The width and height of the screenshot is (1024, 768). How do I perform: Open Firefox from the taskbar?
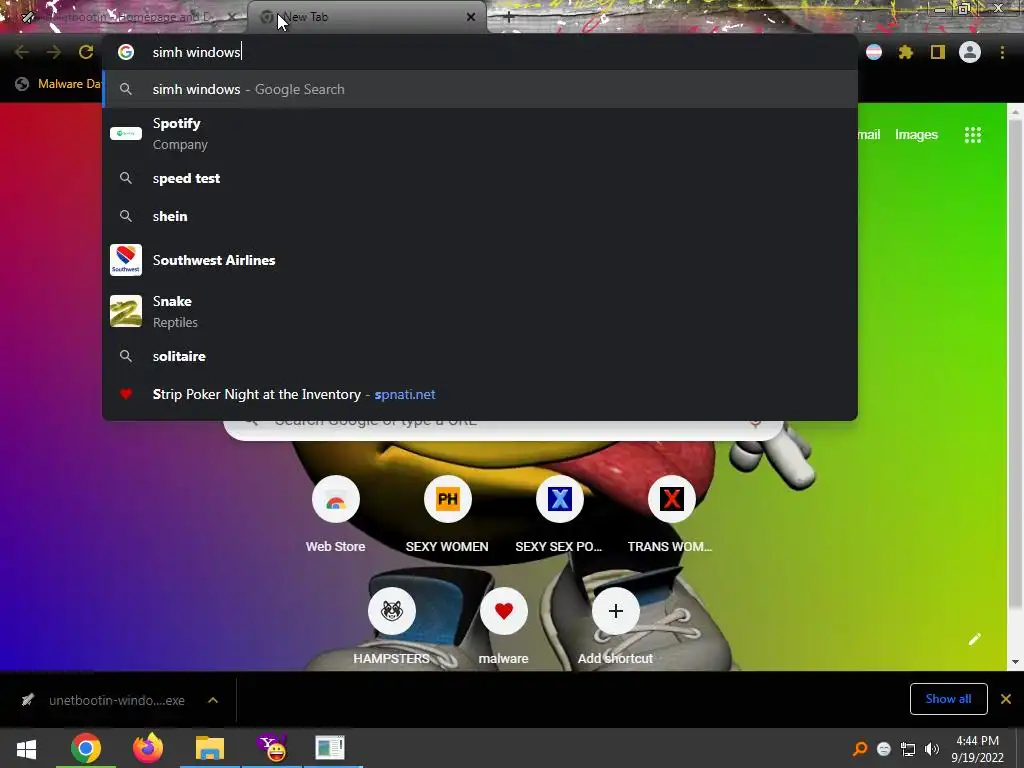pos(148,748)
